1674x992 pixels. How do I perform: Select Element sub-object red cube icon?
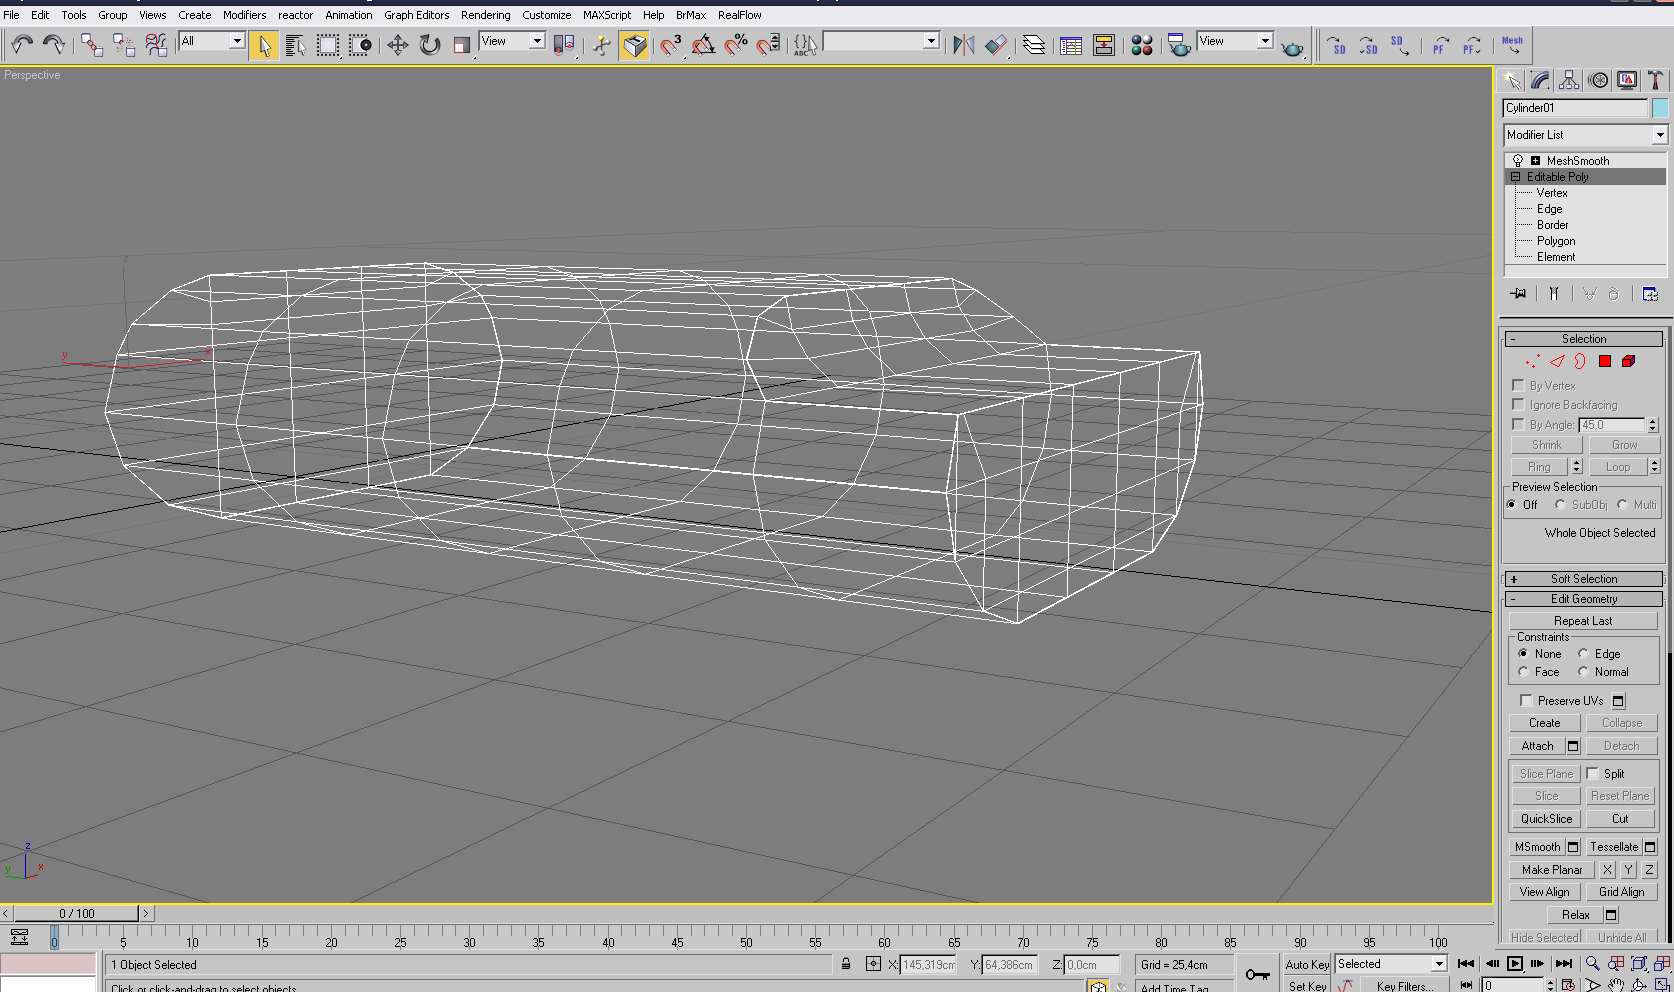1629,361
